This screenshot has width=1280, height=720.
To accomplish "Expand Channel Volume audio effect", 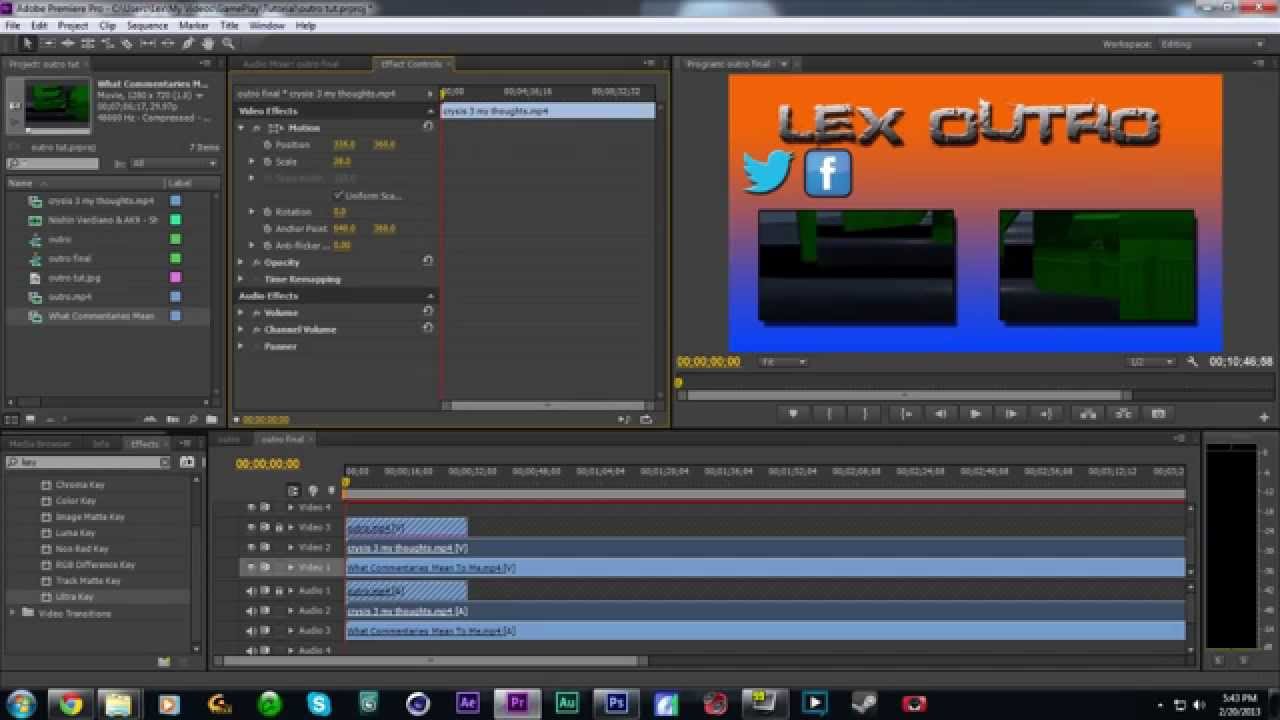I will [x=241, y=329].
